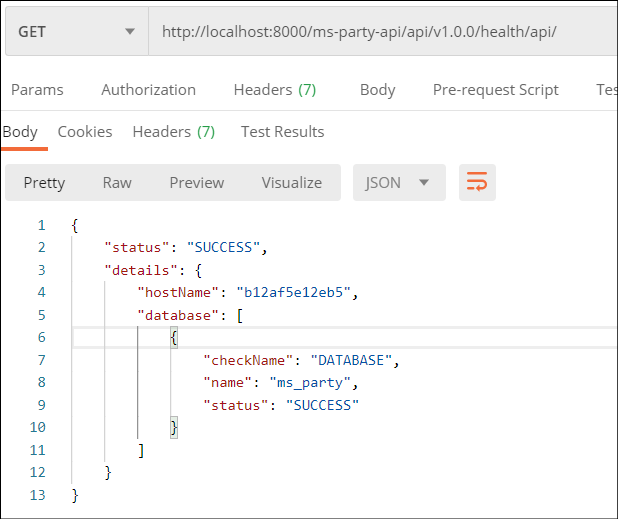Open request Headers (7) tab beside Authorization

(274, 90)
